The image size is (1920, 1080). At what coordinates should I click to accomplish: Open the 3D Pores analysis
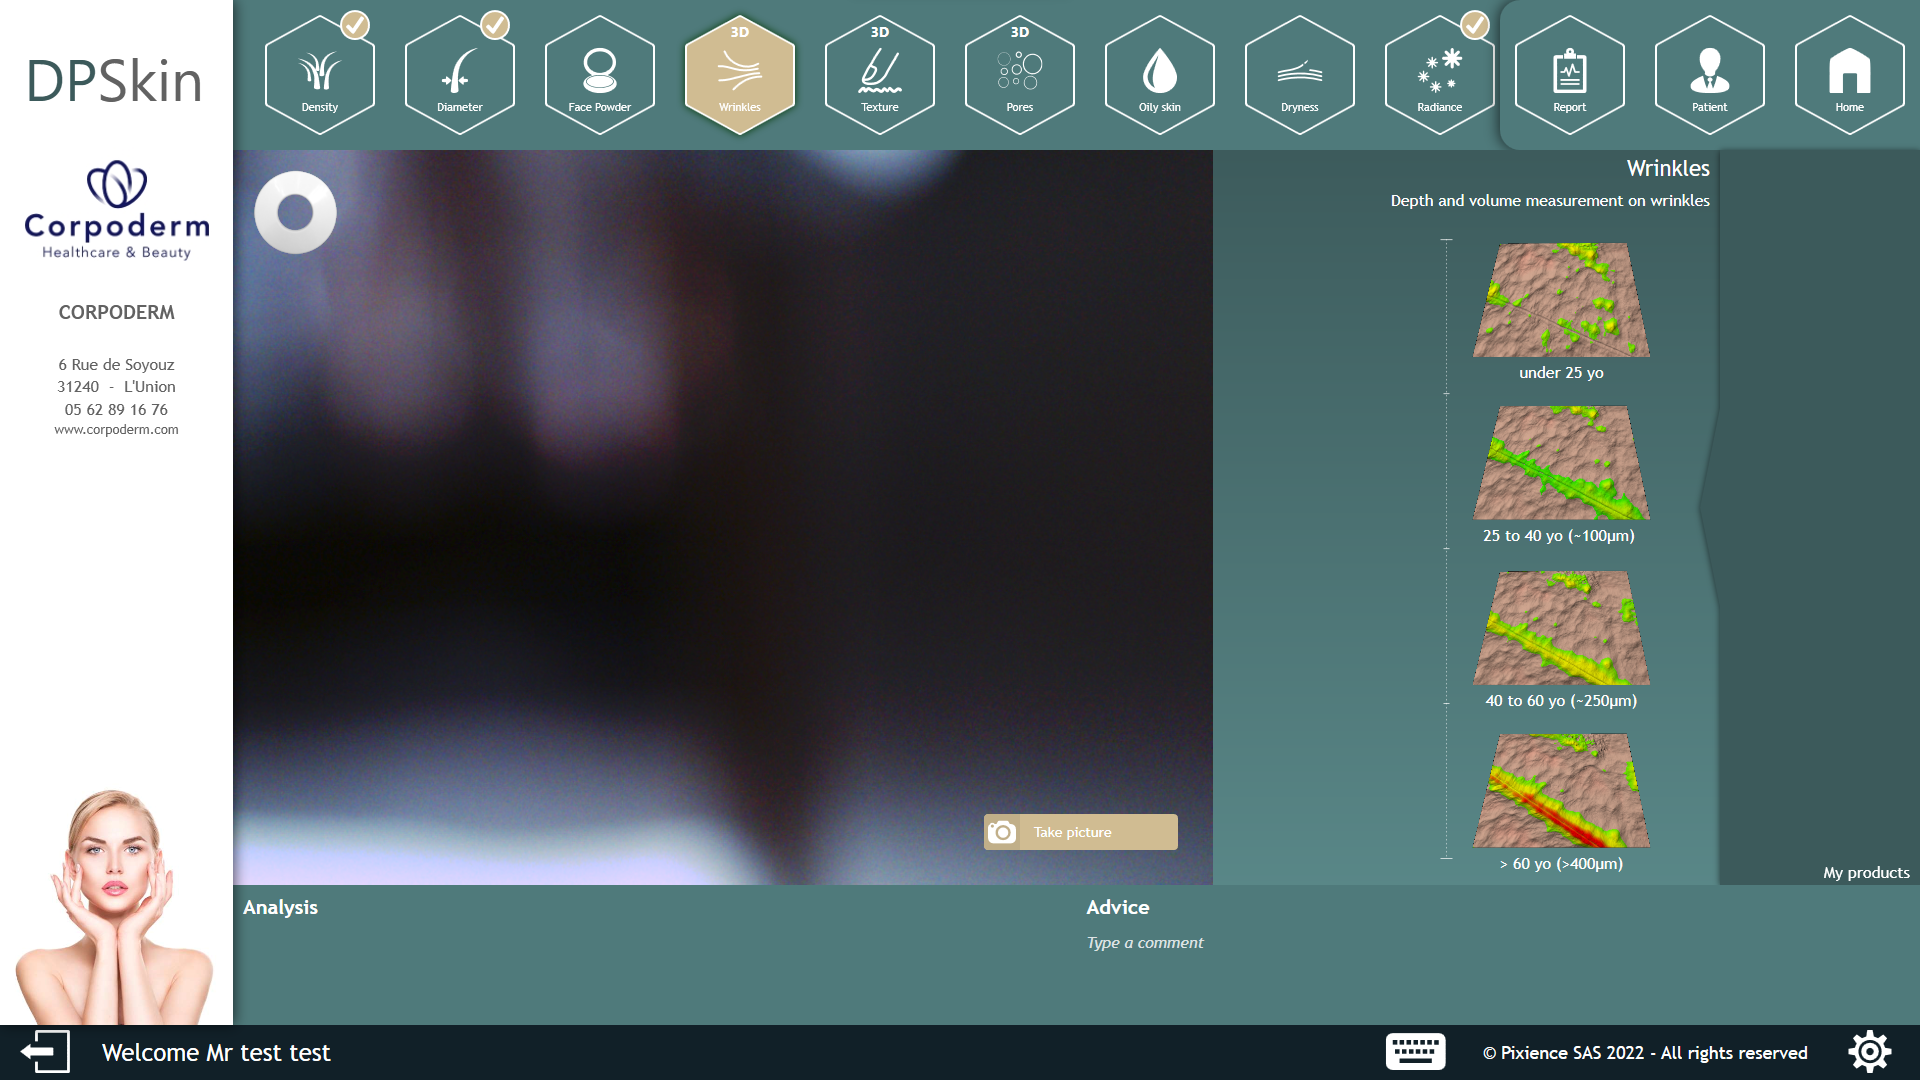[x=1019, y=76]
